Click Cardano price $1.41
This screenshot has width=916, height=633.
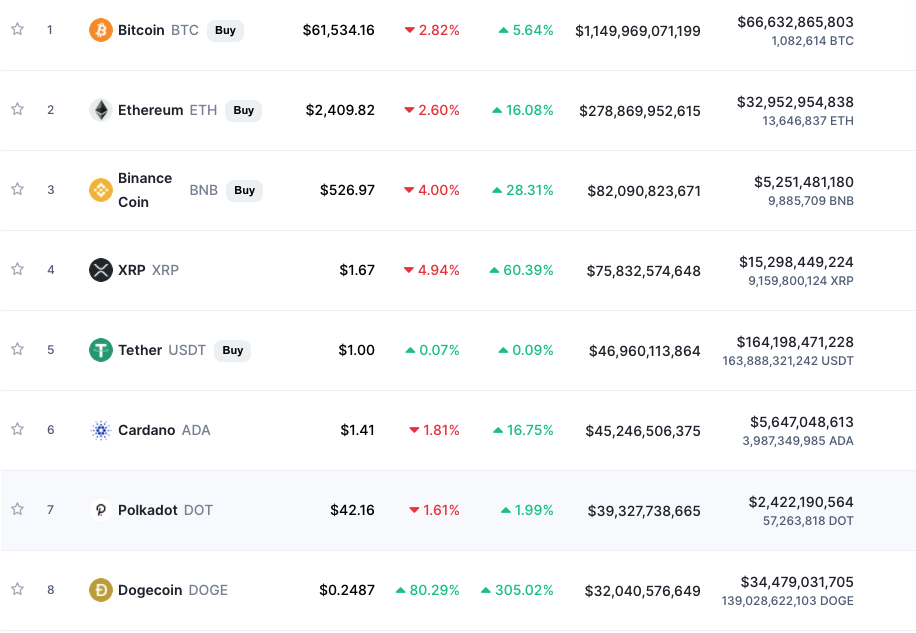coord(357,430)
